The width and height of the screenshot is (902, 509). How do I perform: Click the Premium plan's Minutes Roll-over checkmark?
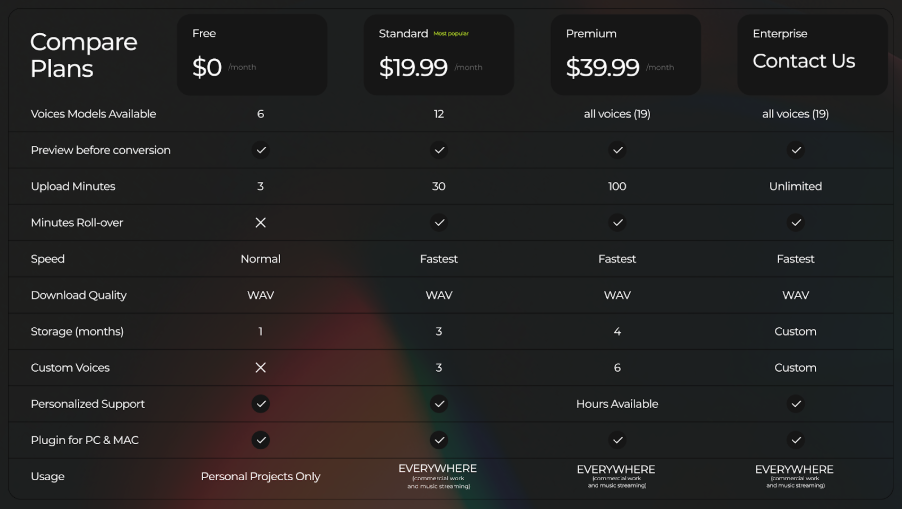[617, 223]
